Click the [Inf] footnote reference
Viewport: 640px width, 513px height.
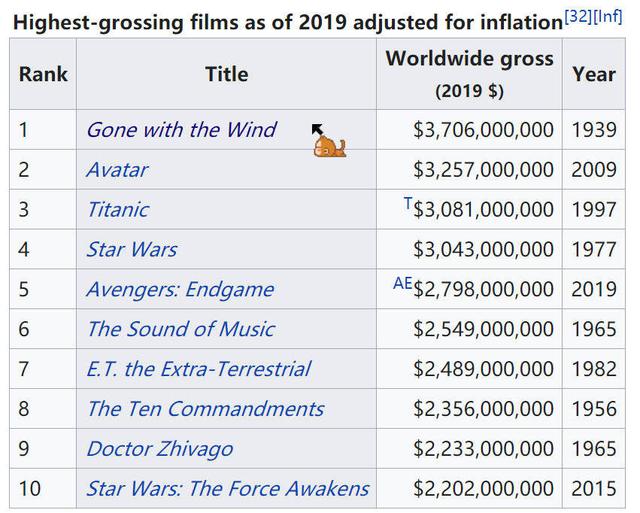tap(609, 15)
